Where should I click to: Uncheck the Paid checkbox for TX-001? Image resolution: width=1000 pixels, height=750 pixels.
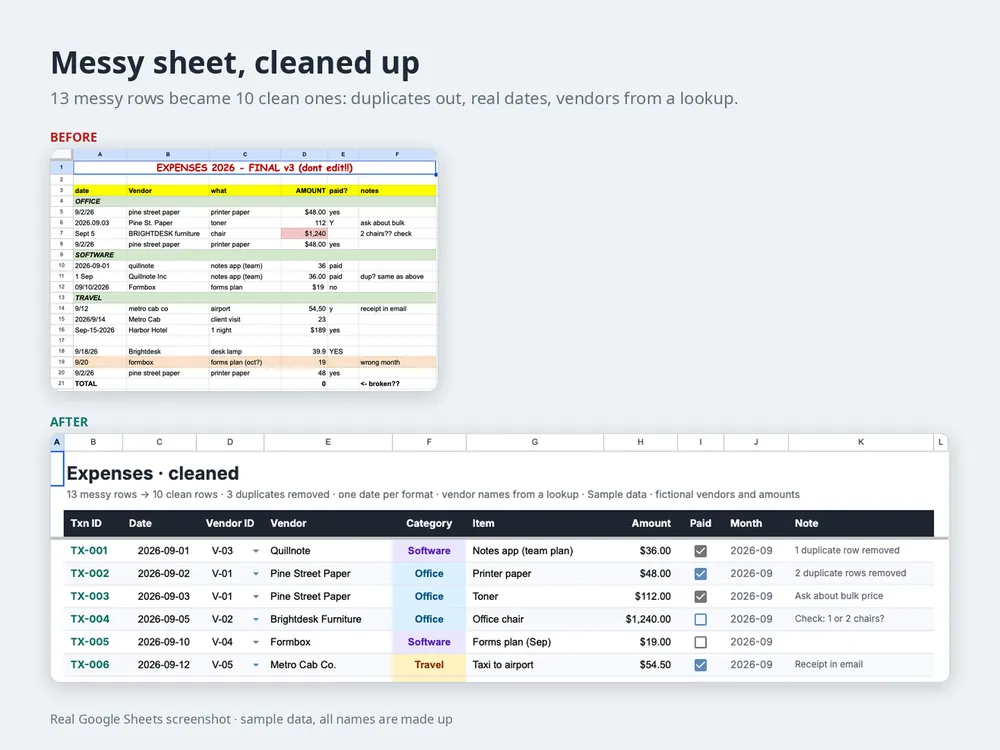point(700,551)
